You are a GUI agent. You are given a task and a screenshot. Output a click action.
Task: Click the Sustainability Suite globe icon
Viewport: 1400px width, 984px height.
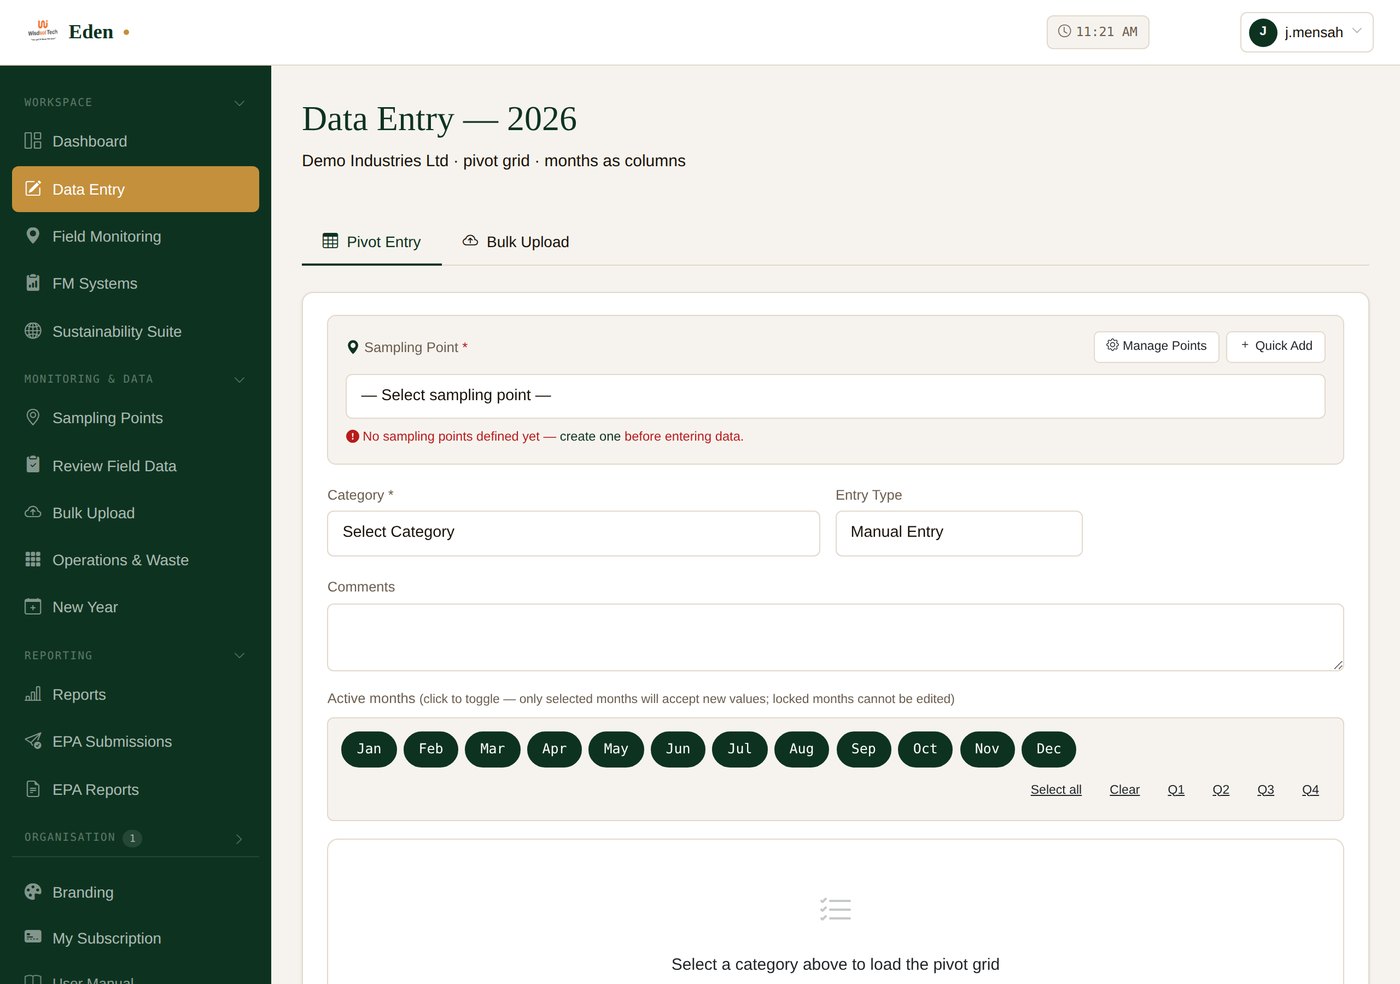(33, 331)
